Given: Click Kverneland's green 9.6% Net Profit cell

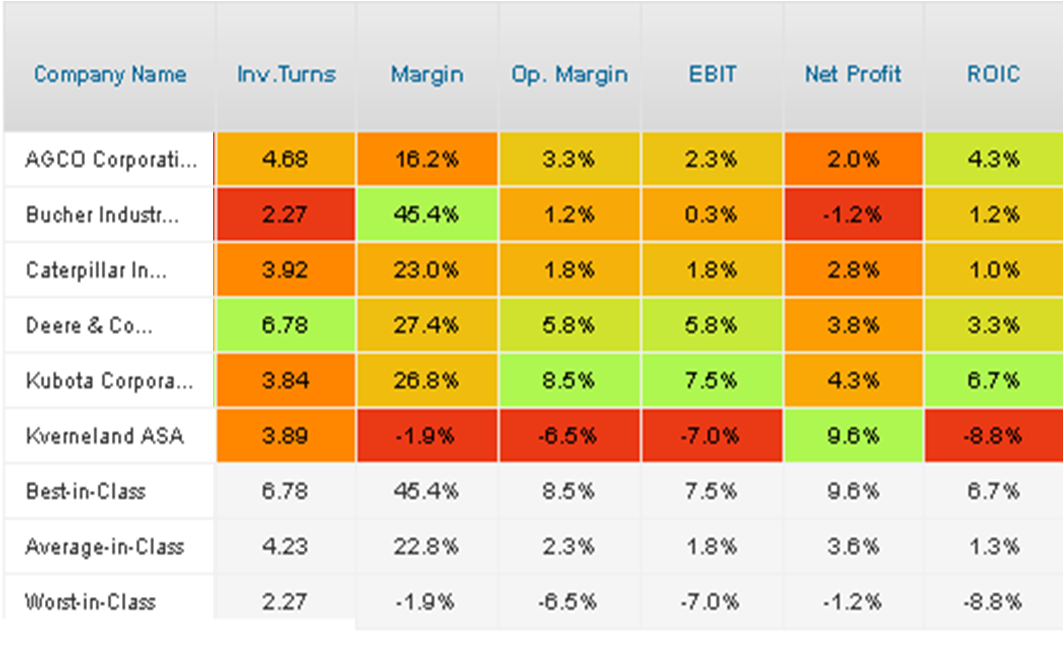Looking at the screenshot, I should click(x=853, y=436).
